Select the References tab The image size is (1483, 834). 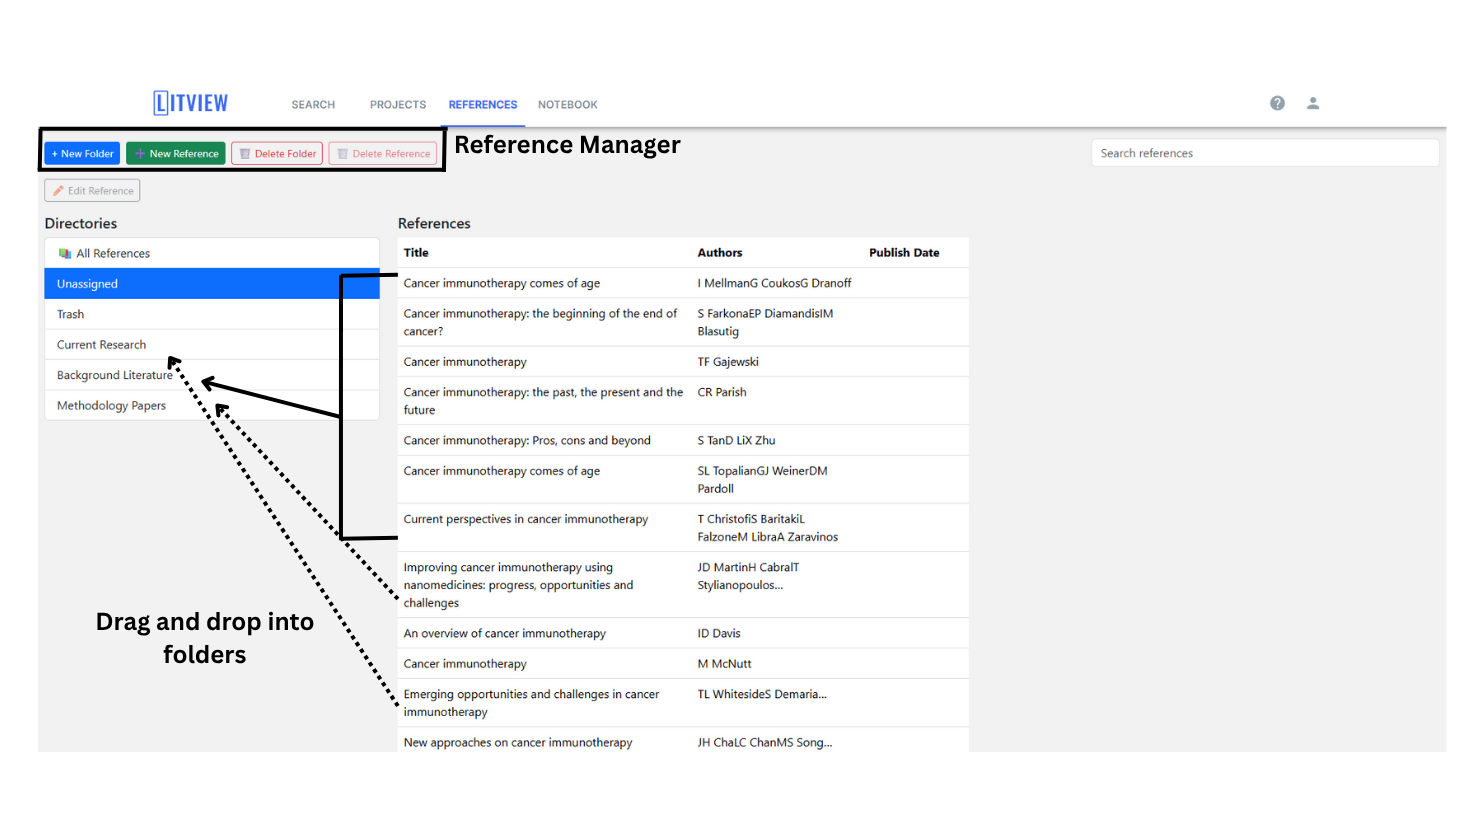(483, 104)
